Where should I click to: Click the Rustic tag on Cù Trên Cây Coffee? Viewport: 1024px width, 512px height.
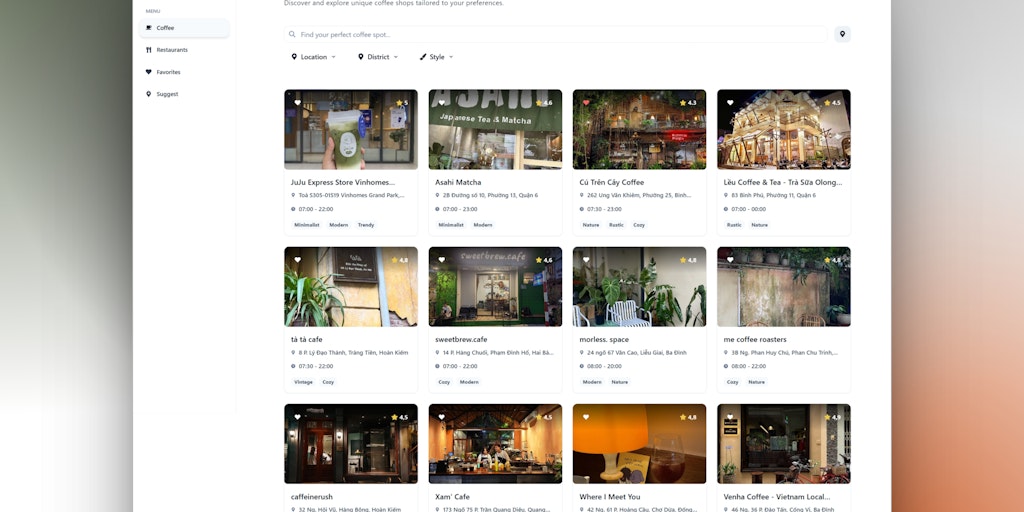click(616, 225)
